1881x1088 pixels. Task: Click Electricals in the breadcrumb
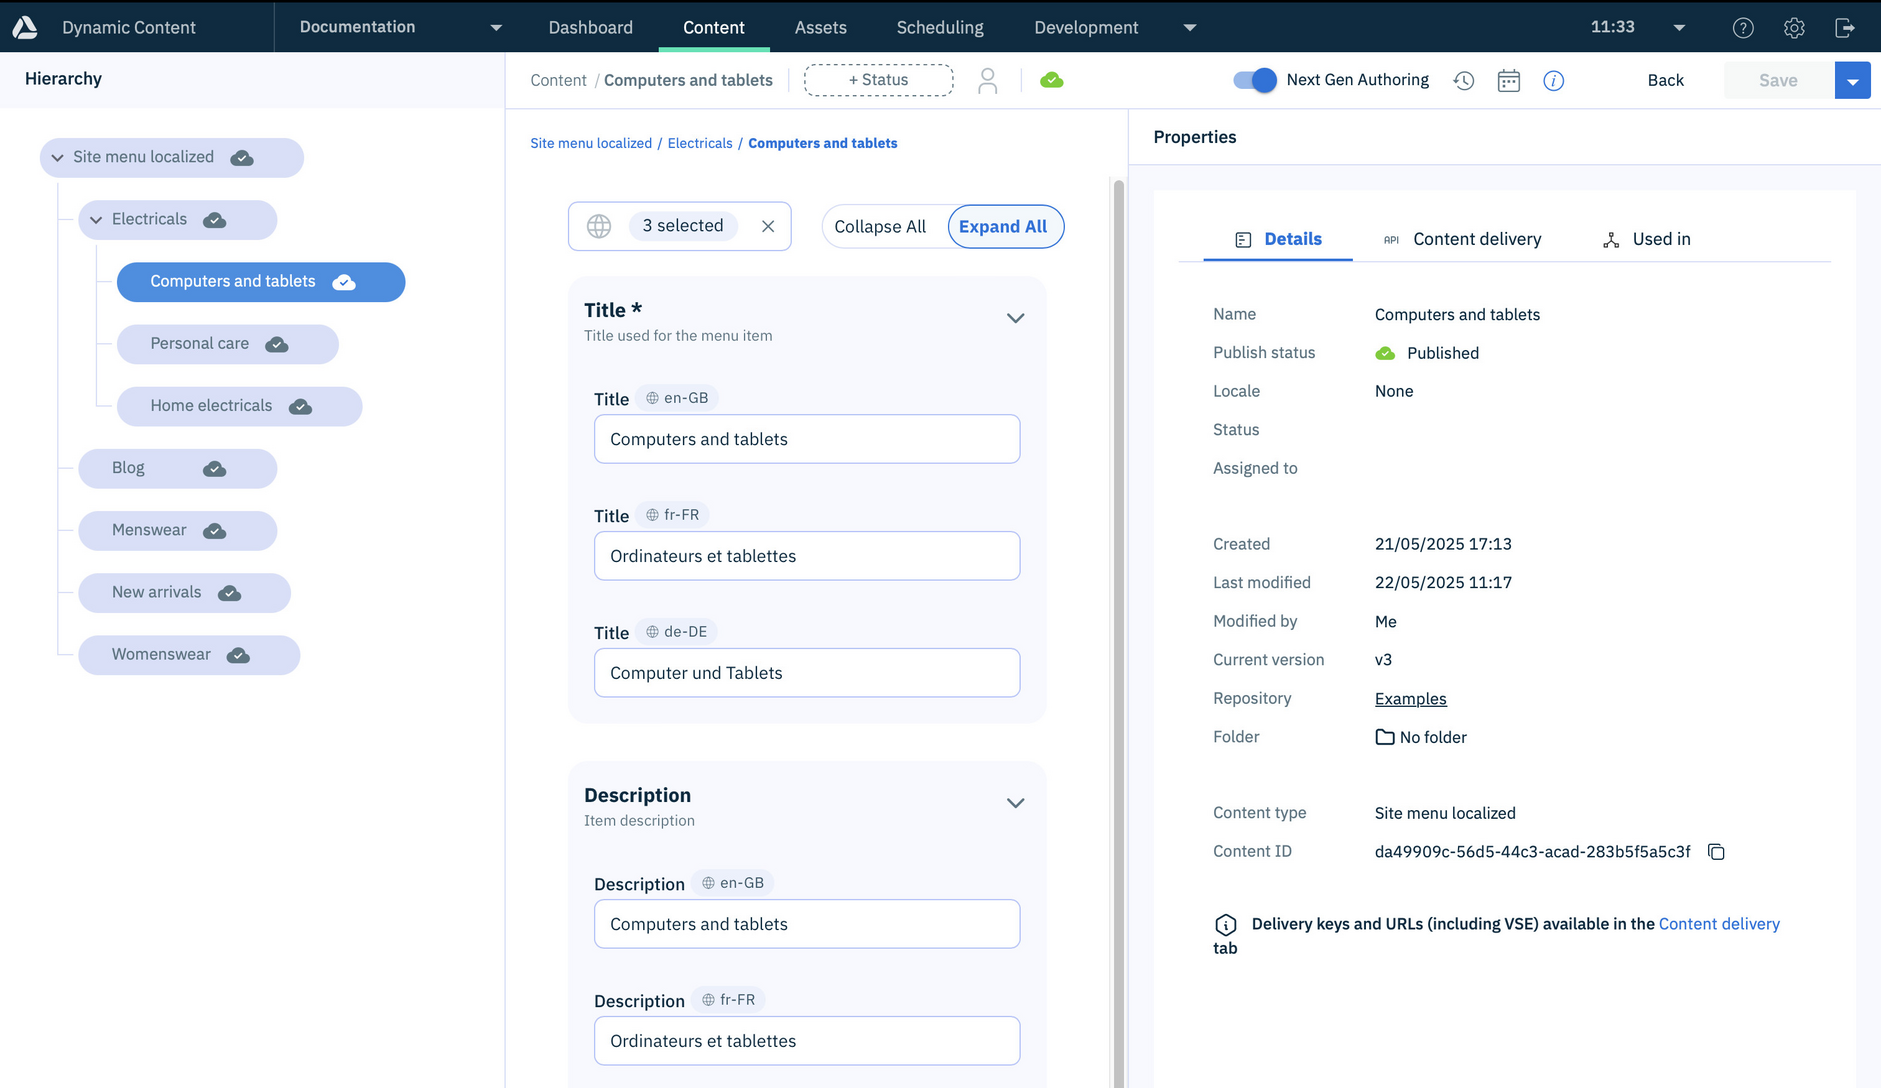[x=700, y=143]
